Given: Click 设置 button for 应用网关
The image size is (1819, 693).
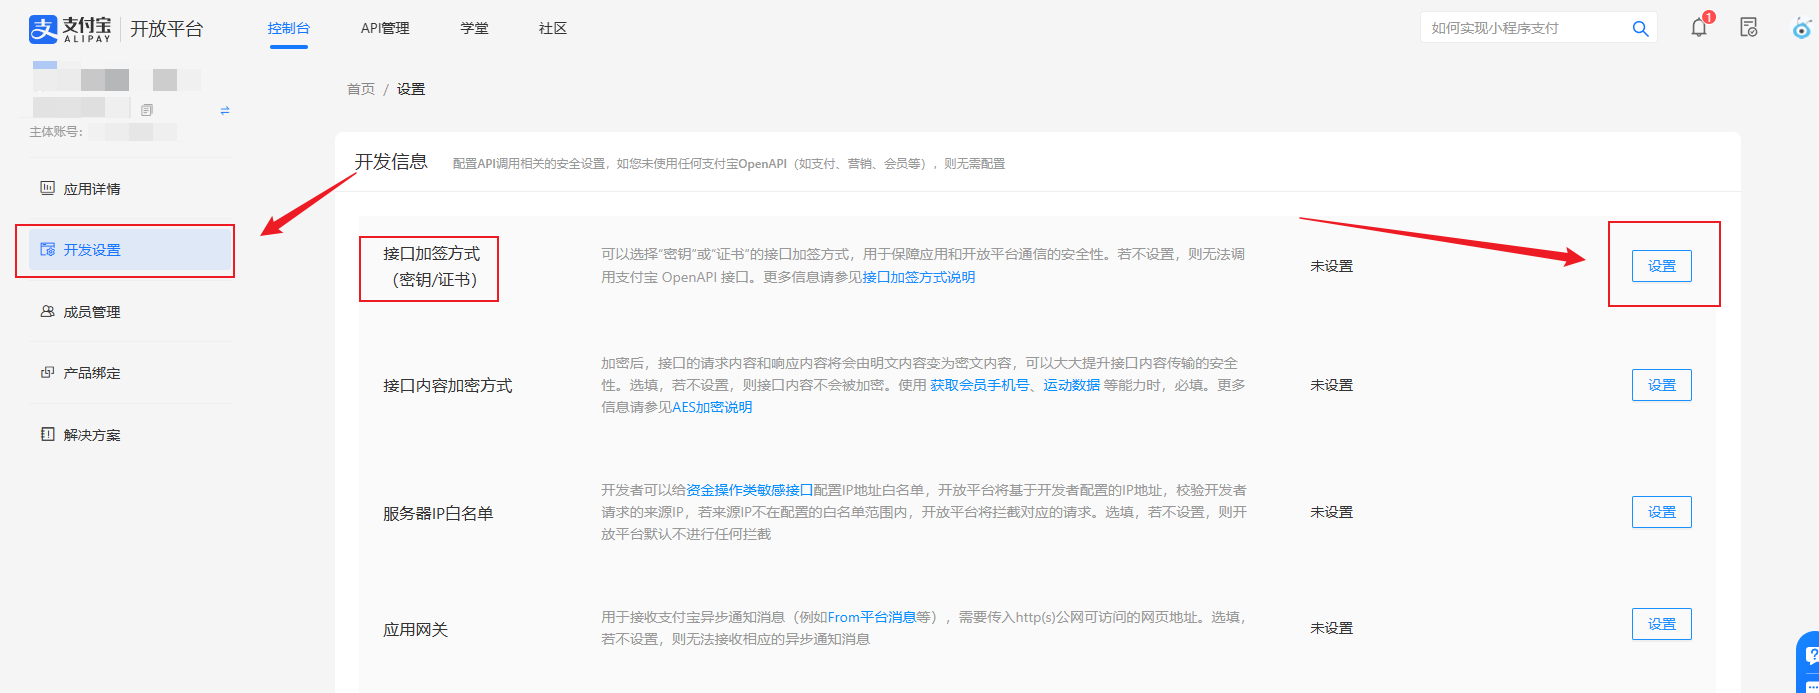Looking at the screenshot, I should [1661, 624].
